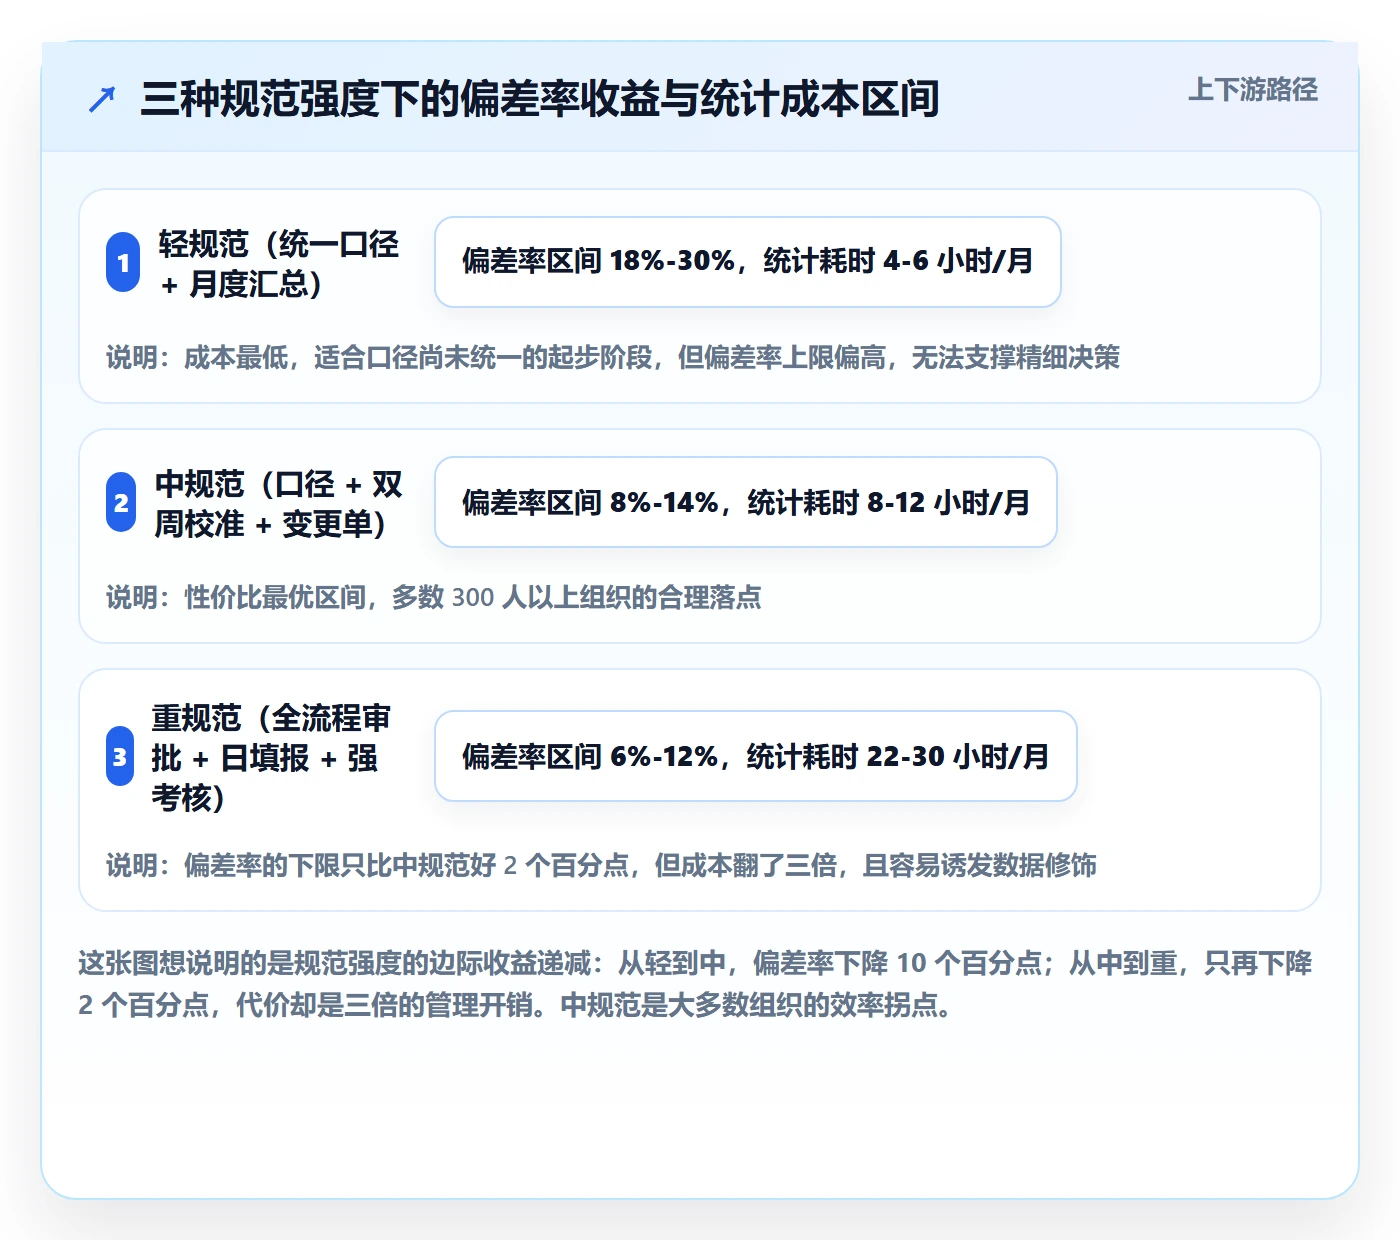
Task: Click the blue number 3 badge
Action: 120,756
